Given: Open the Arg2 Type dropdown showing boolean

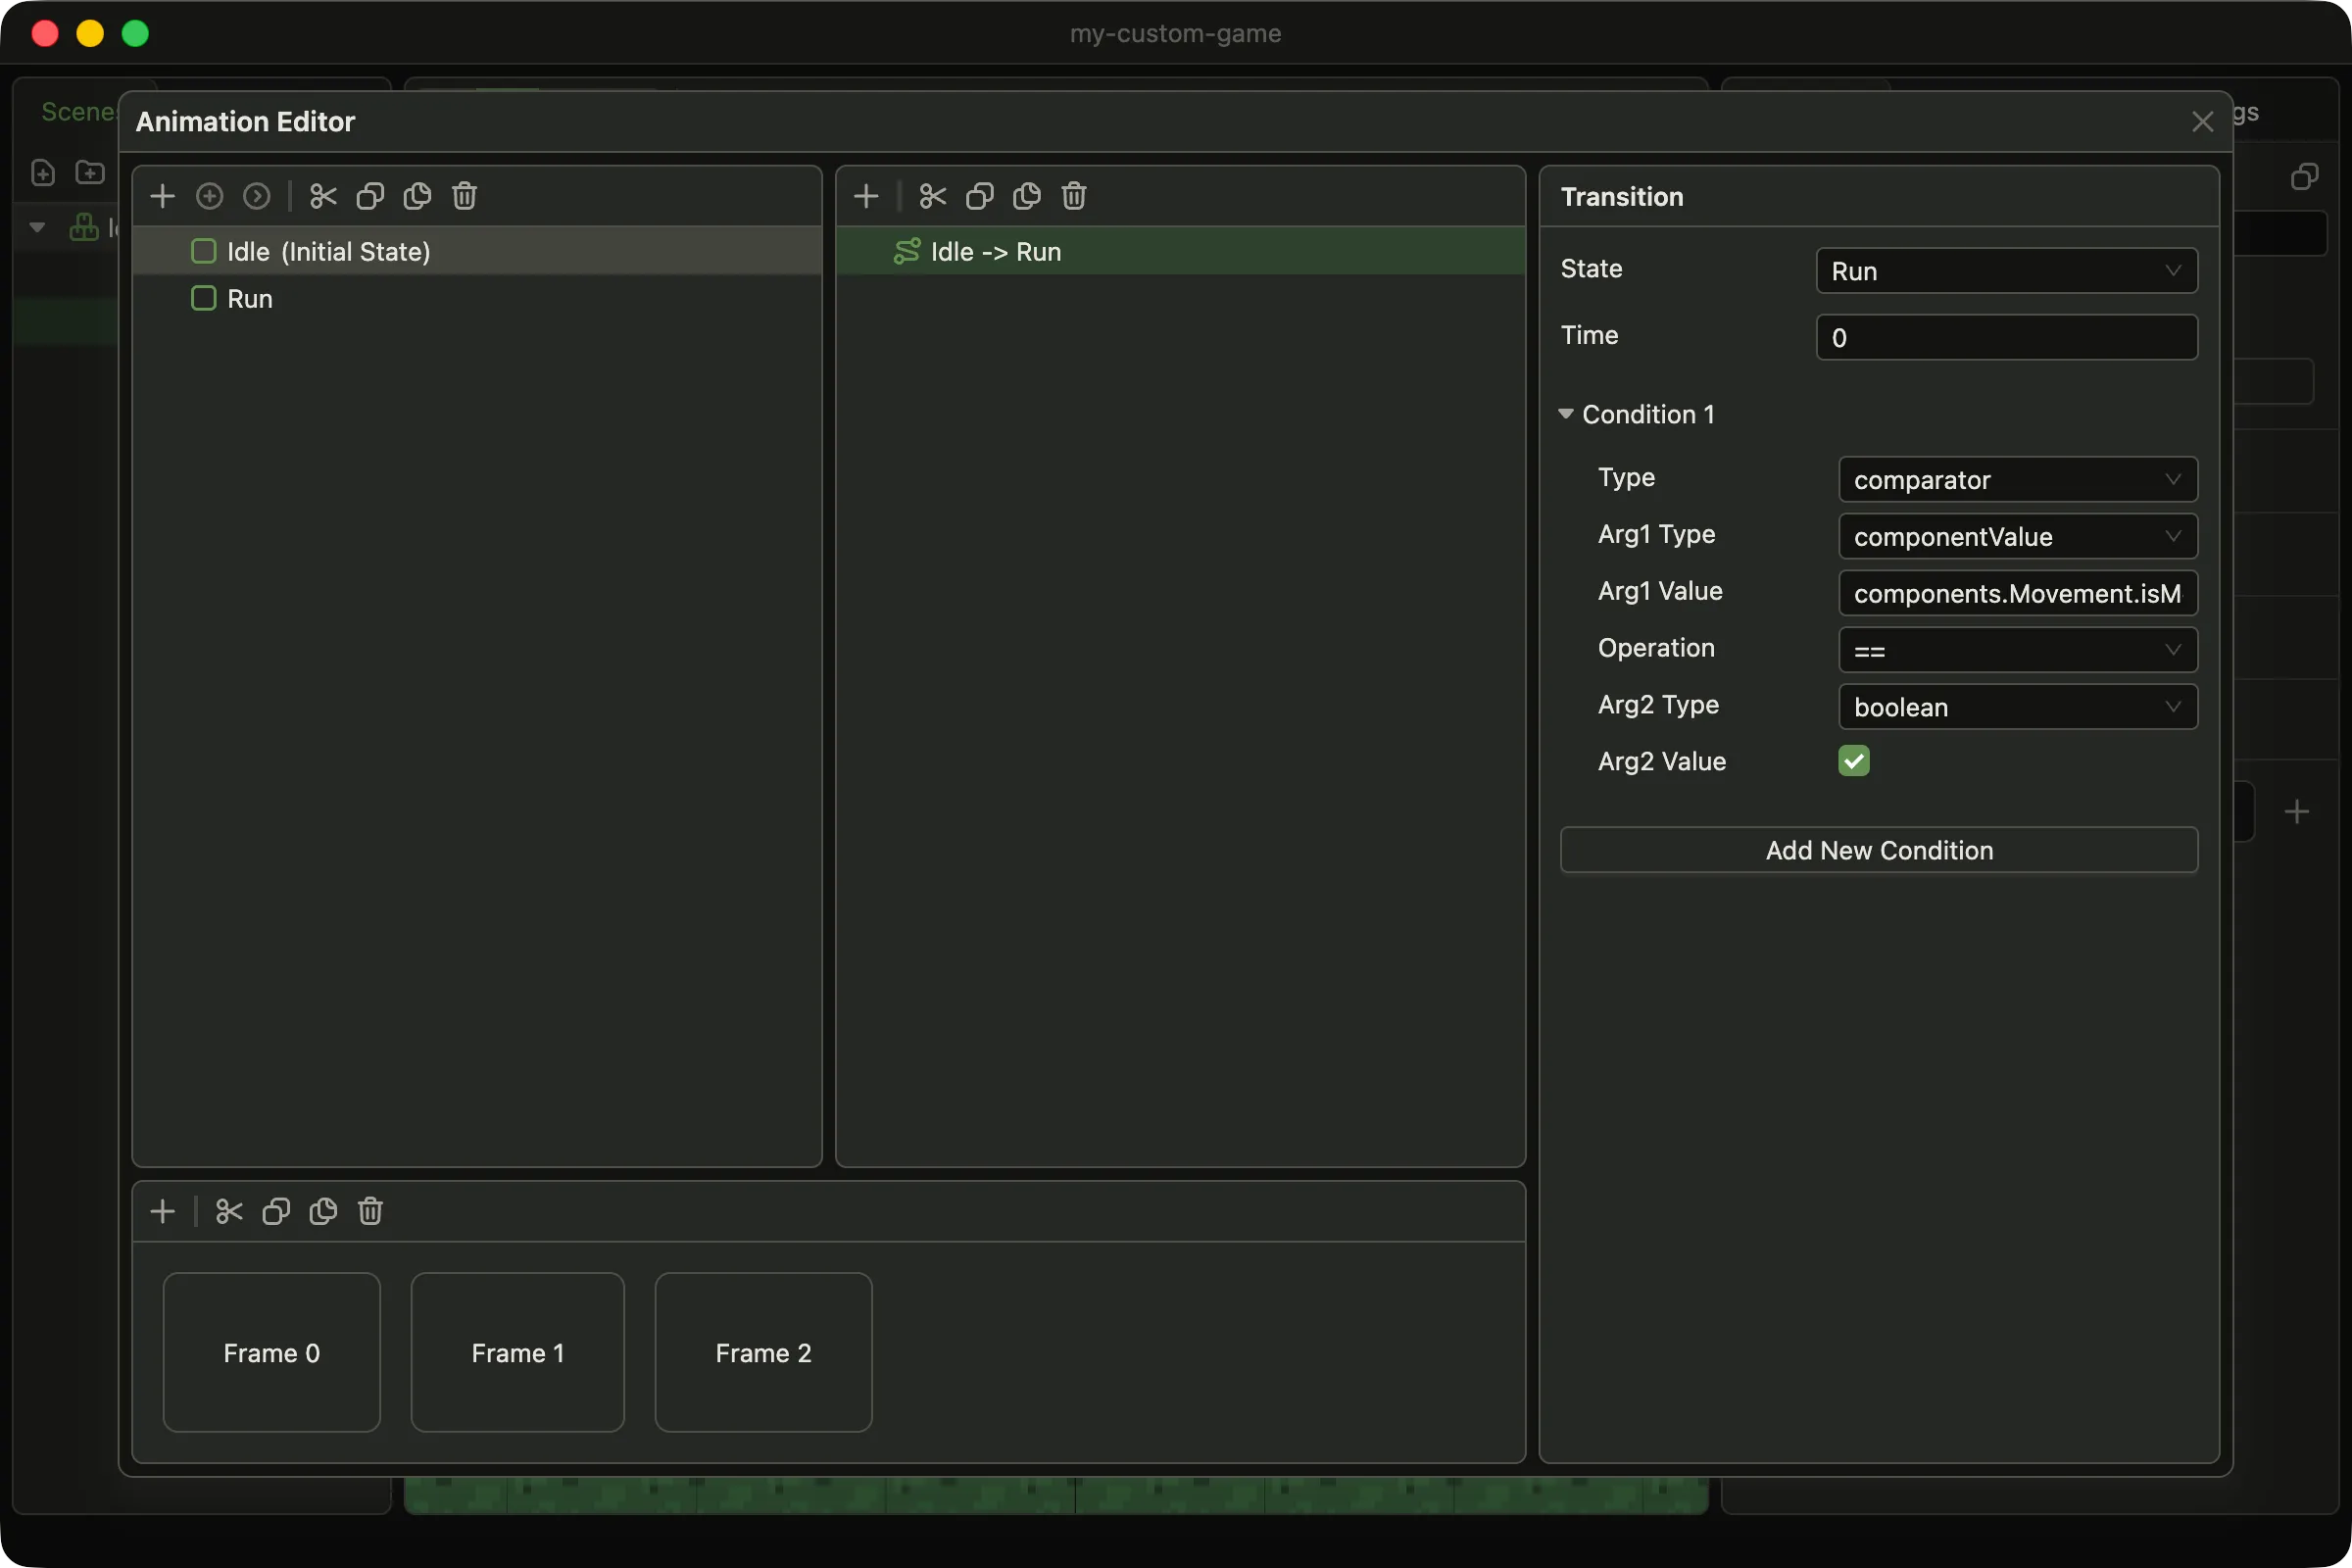Looking at the screenshot, I should pos(2017,707).
